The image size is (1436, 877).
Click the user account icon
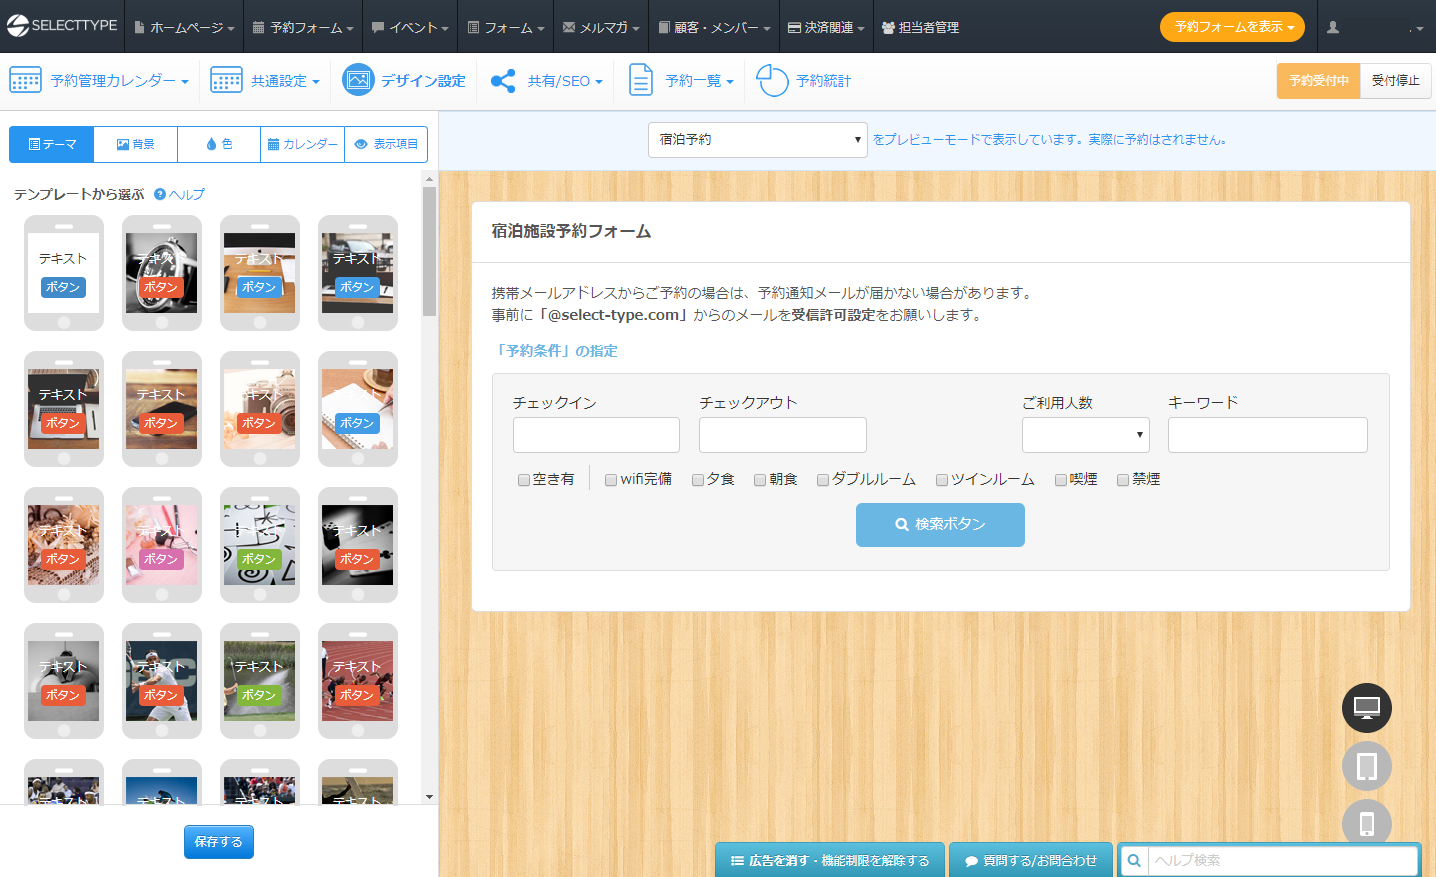click(x=1333, y=28)
